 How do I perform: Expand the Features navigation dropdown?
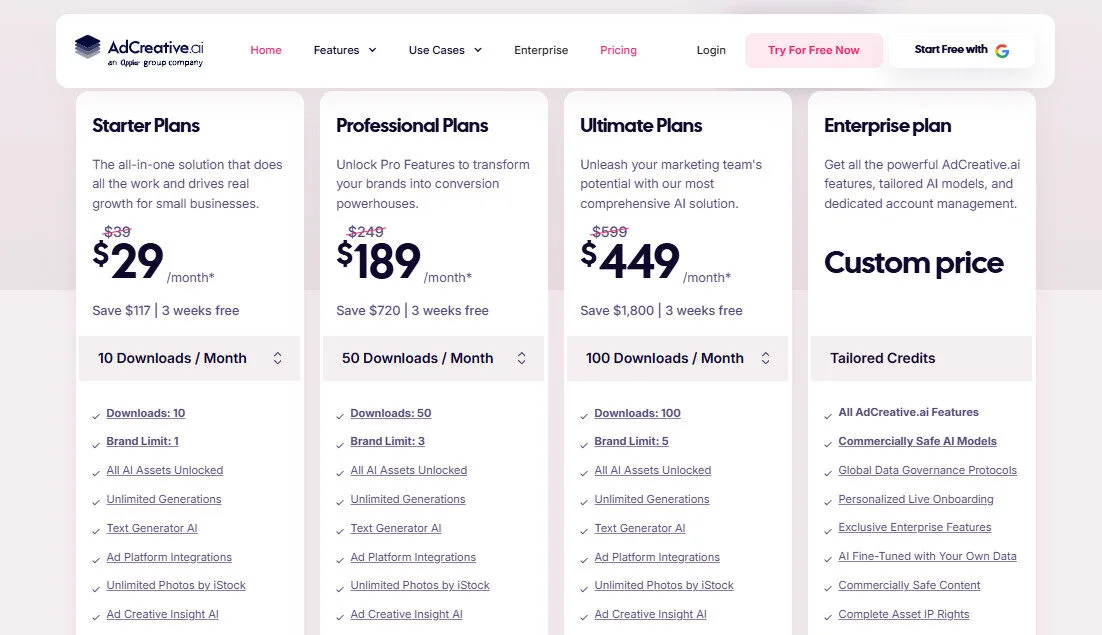pos(345,50)
